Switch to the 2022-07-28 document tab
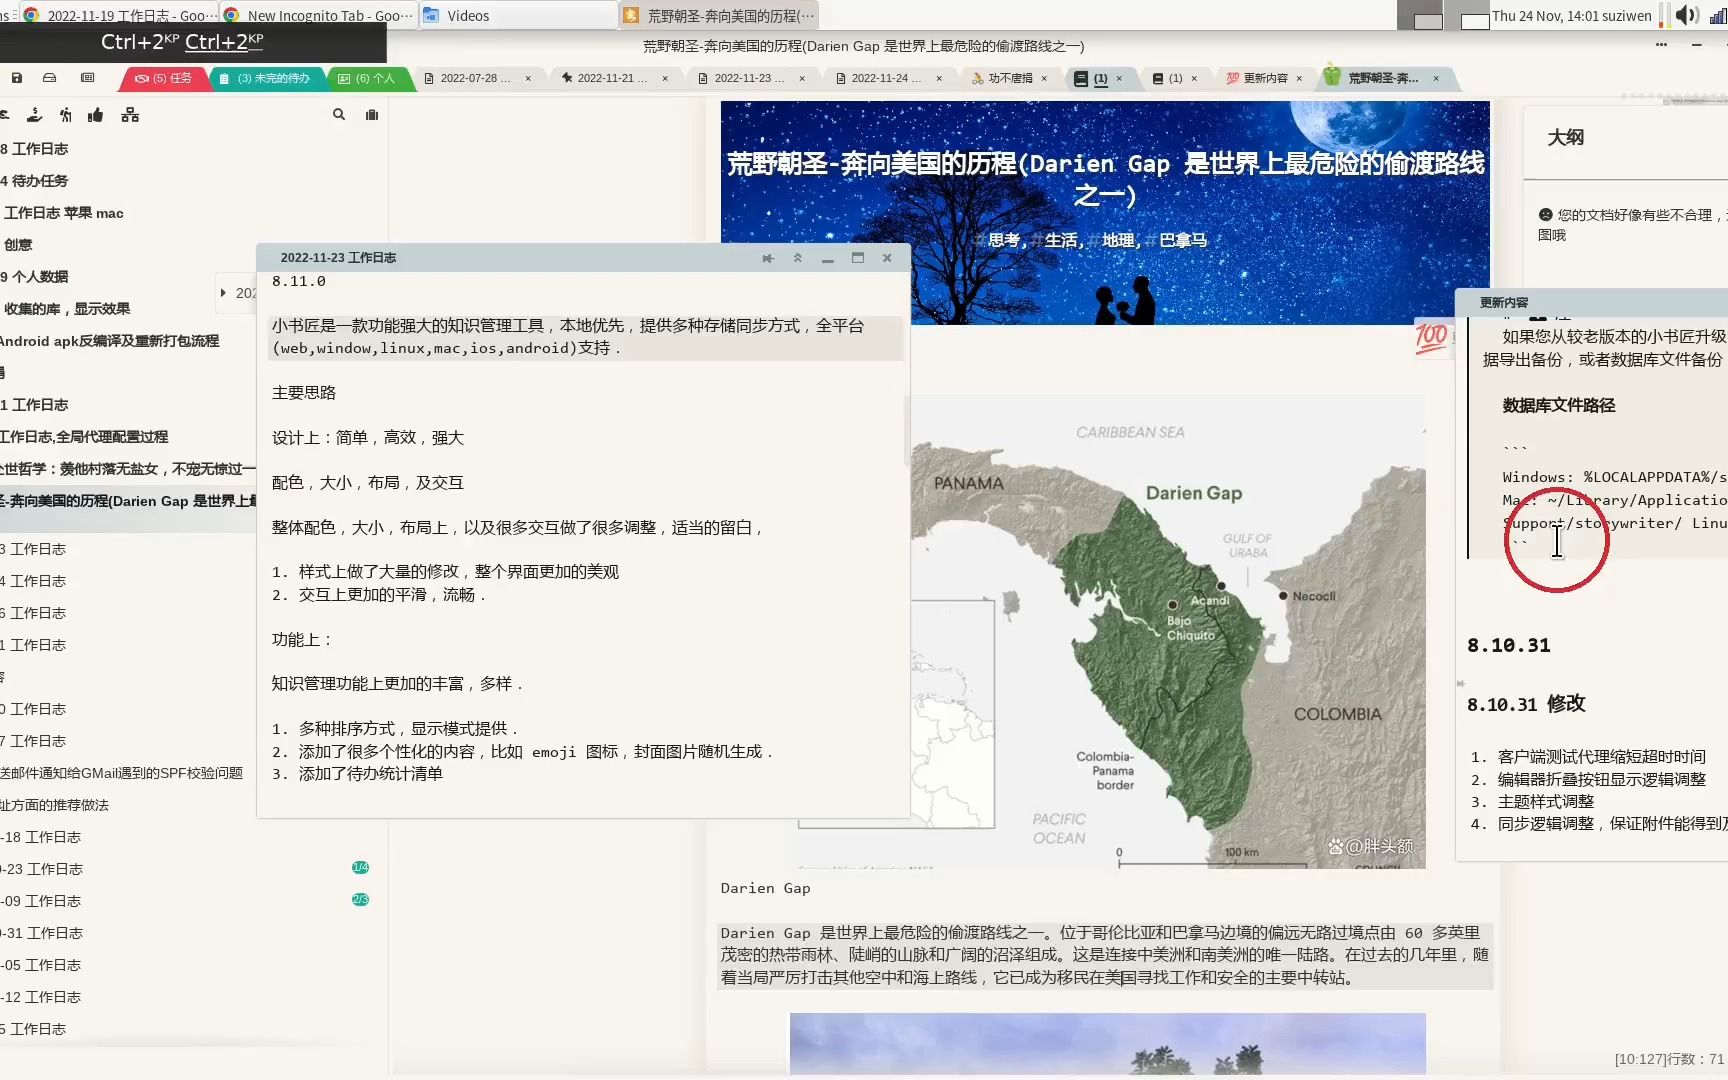 point(476,78)
